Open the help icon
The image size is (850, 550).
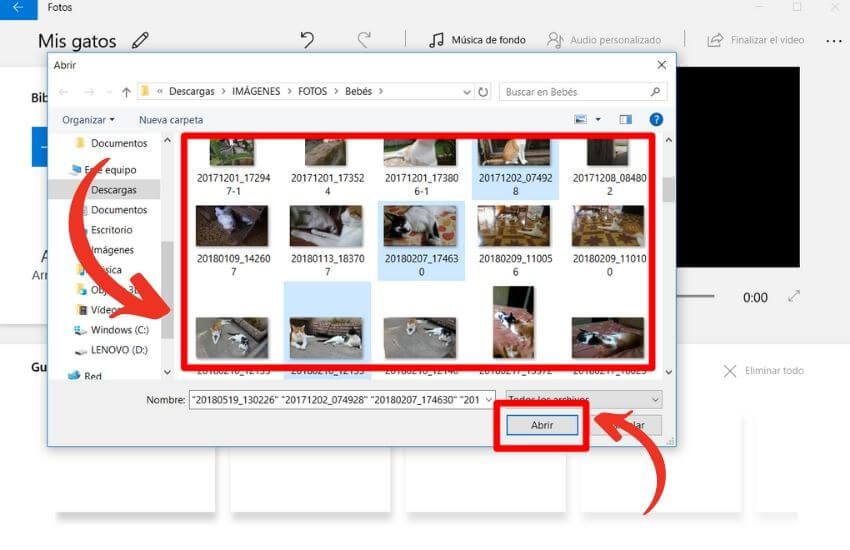656,119
